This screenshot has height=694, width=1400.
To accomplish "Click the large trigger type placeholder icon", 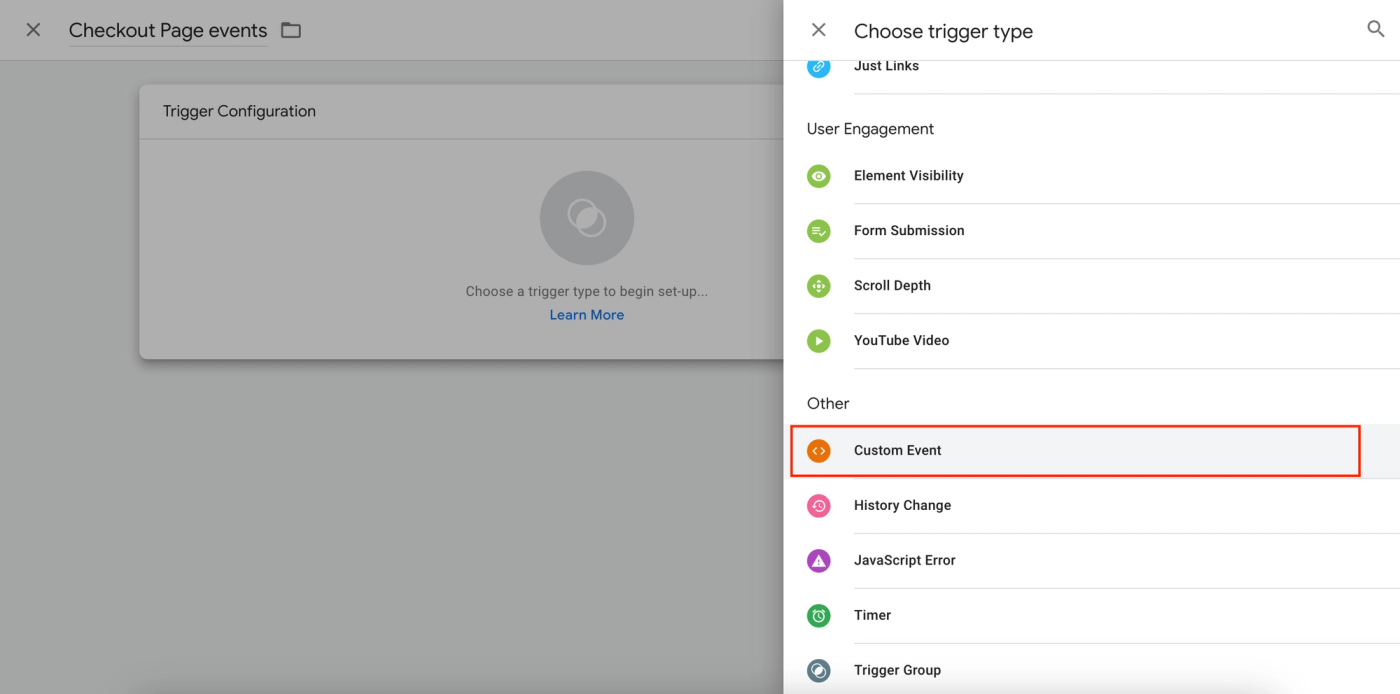I will [x=587, y=218].
